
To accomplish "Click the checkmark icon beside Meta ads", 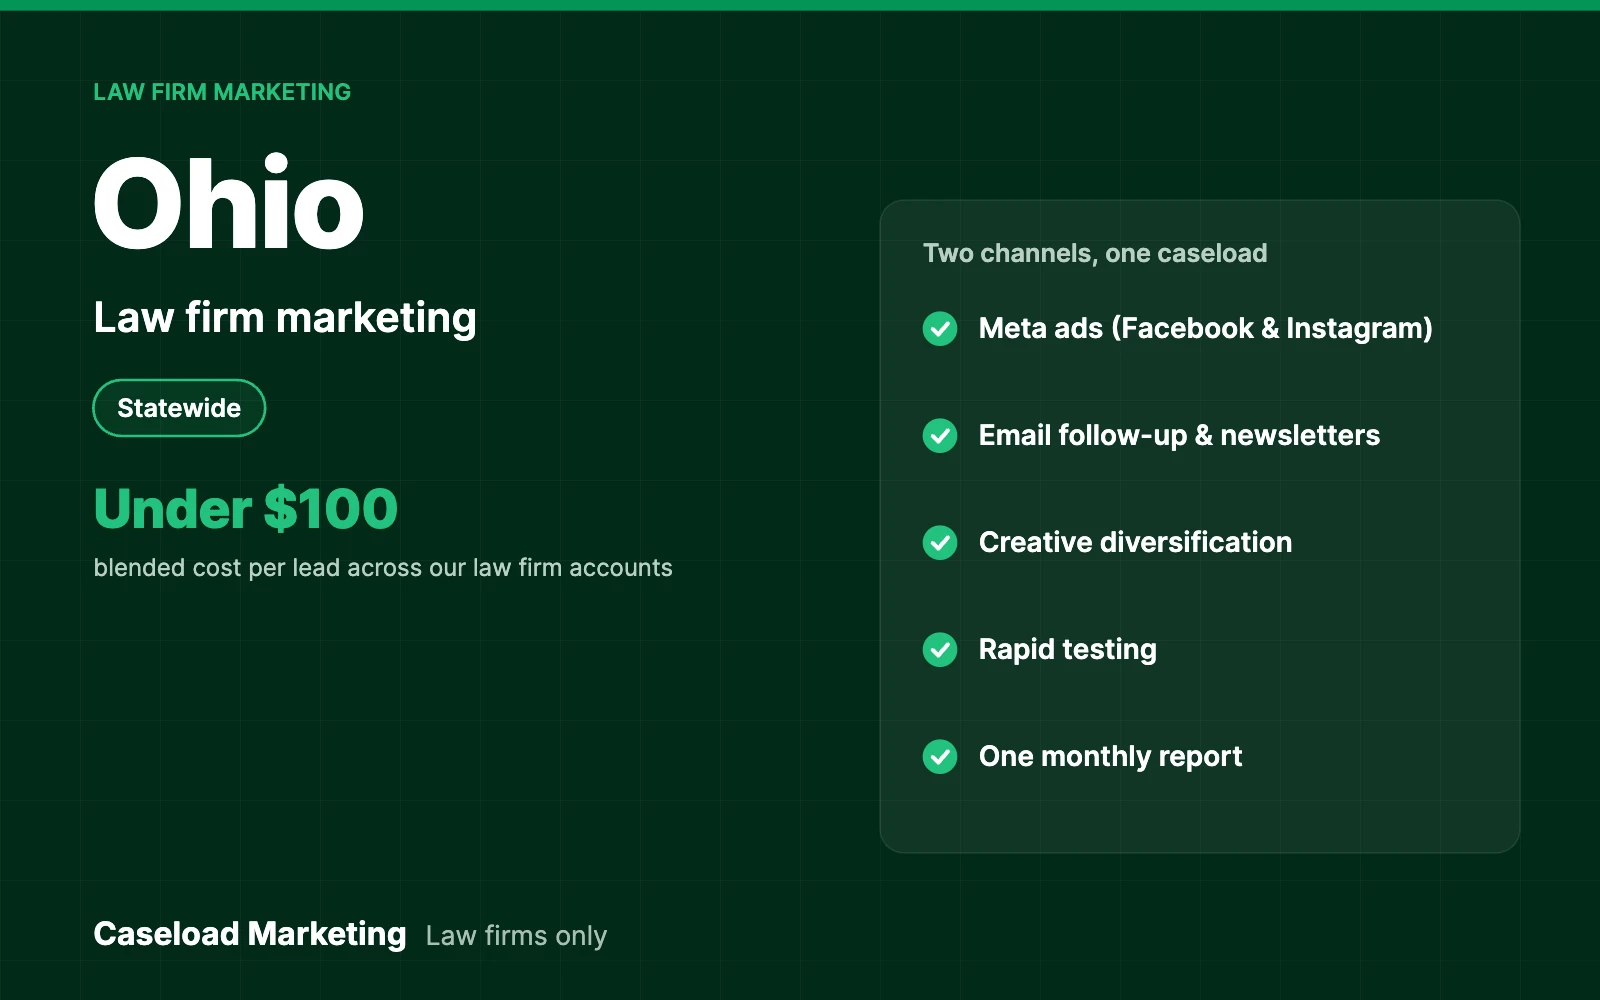I will (940, 328).
